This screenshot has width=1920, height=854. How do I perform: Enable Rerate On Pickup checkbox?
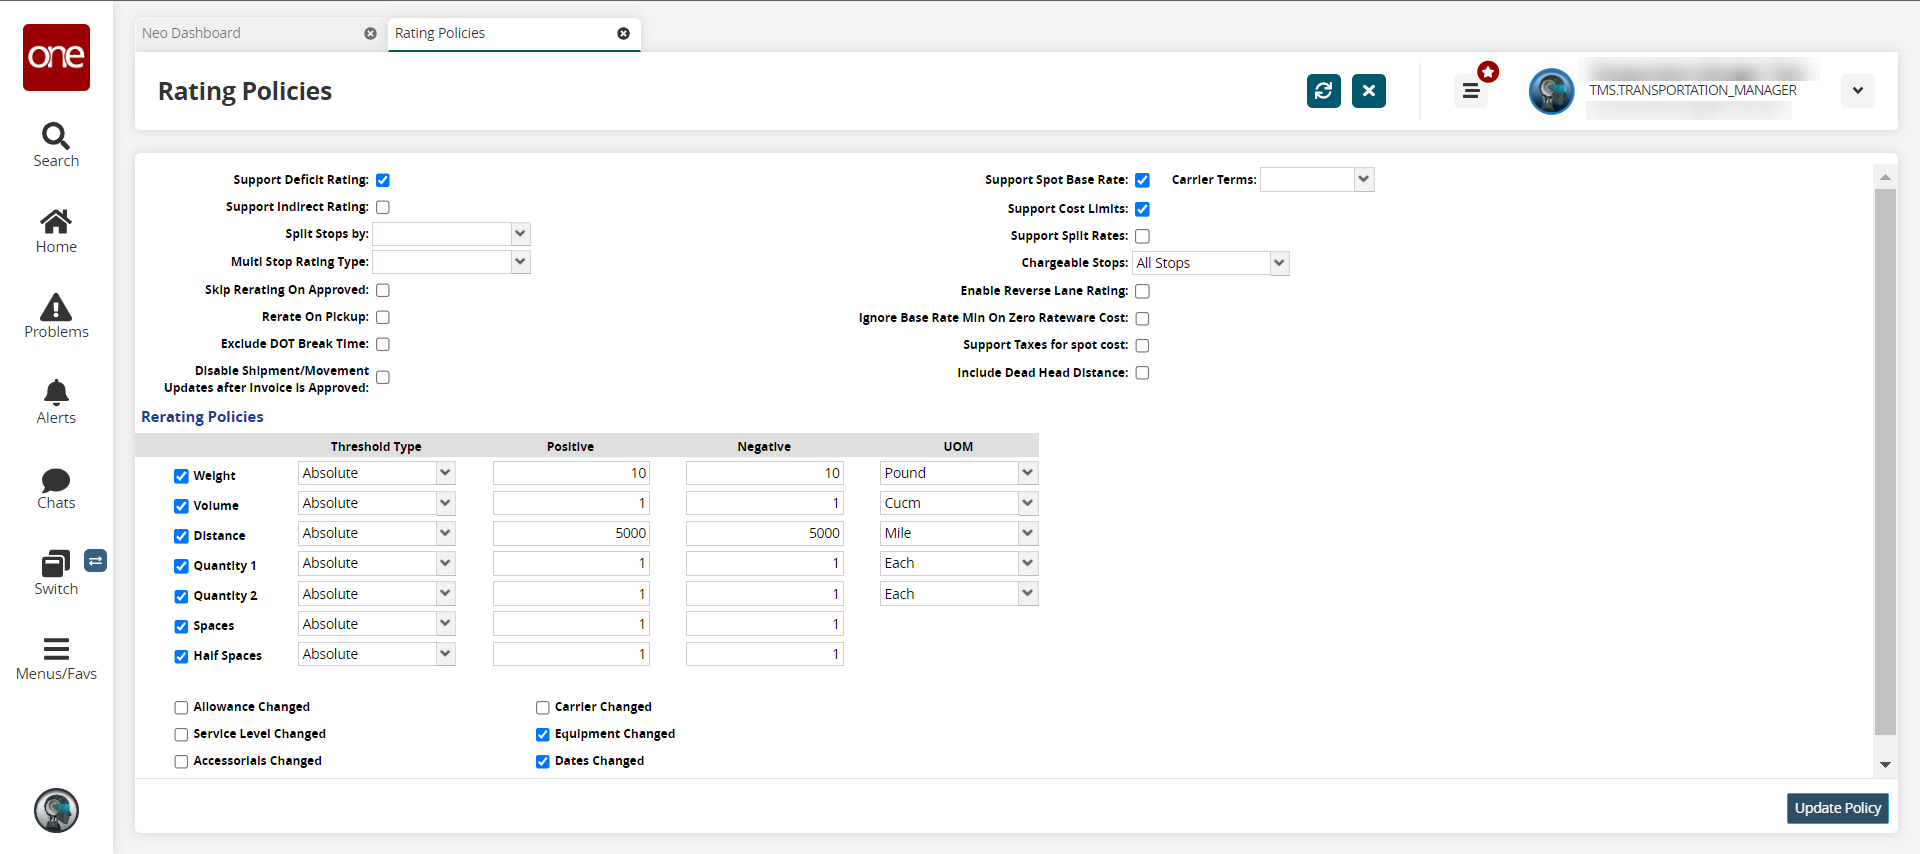383,318
